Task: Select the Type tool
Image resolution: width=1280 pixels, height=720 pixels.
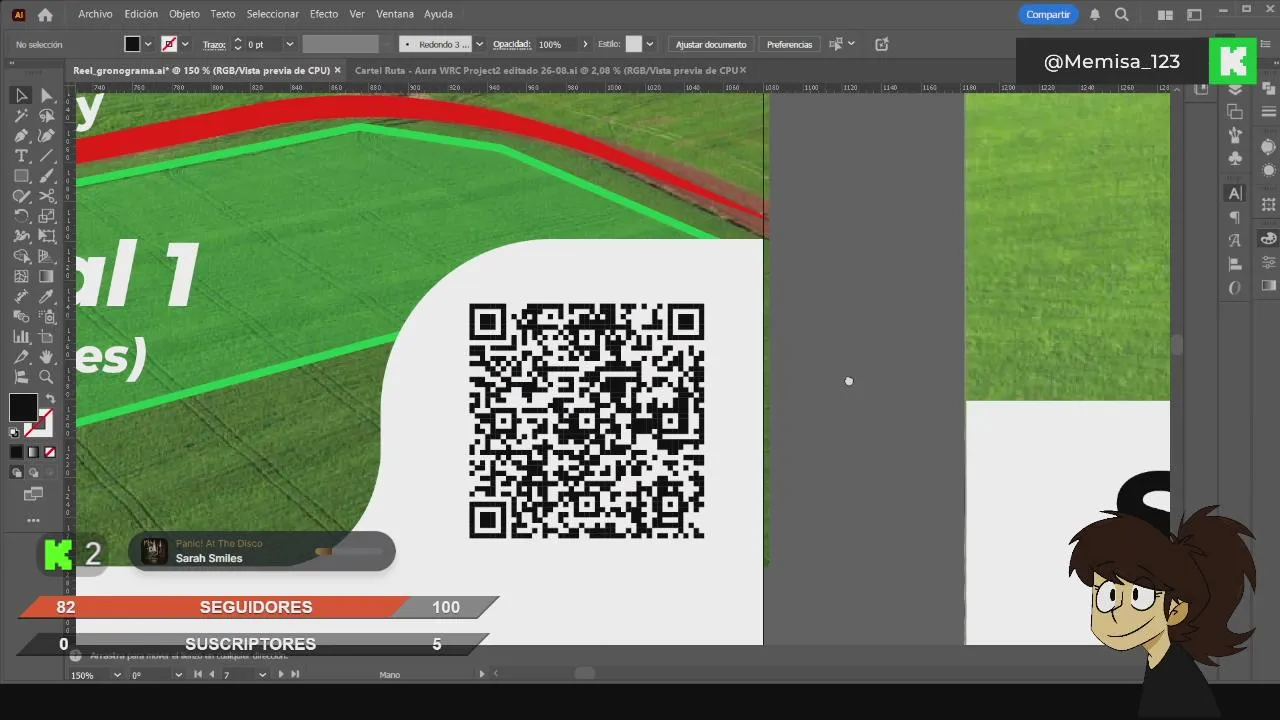Action: point(21,156)
